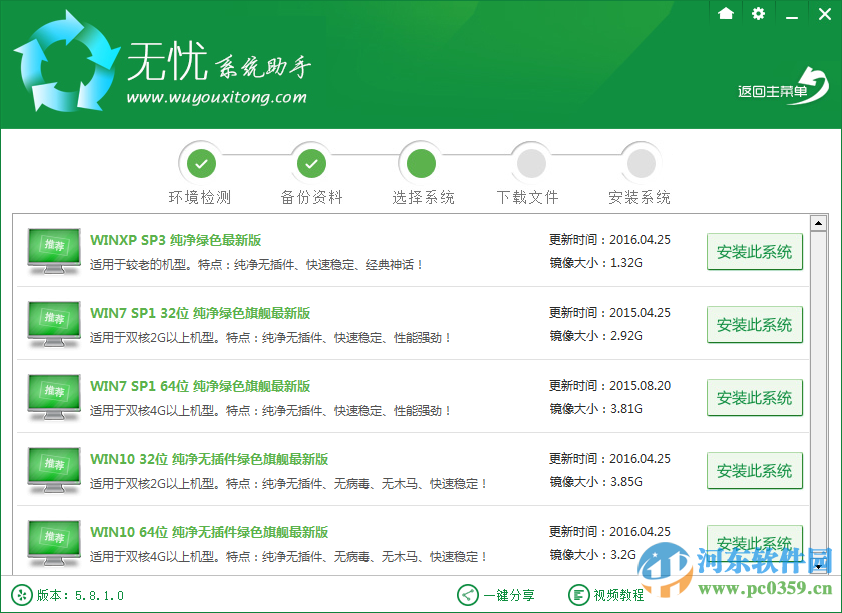Install WIN7 SP1 64位 via 安装此系统 button

[754, 397]
